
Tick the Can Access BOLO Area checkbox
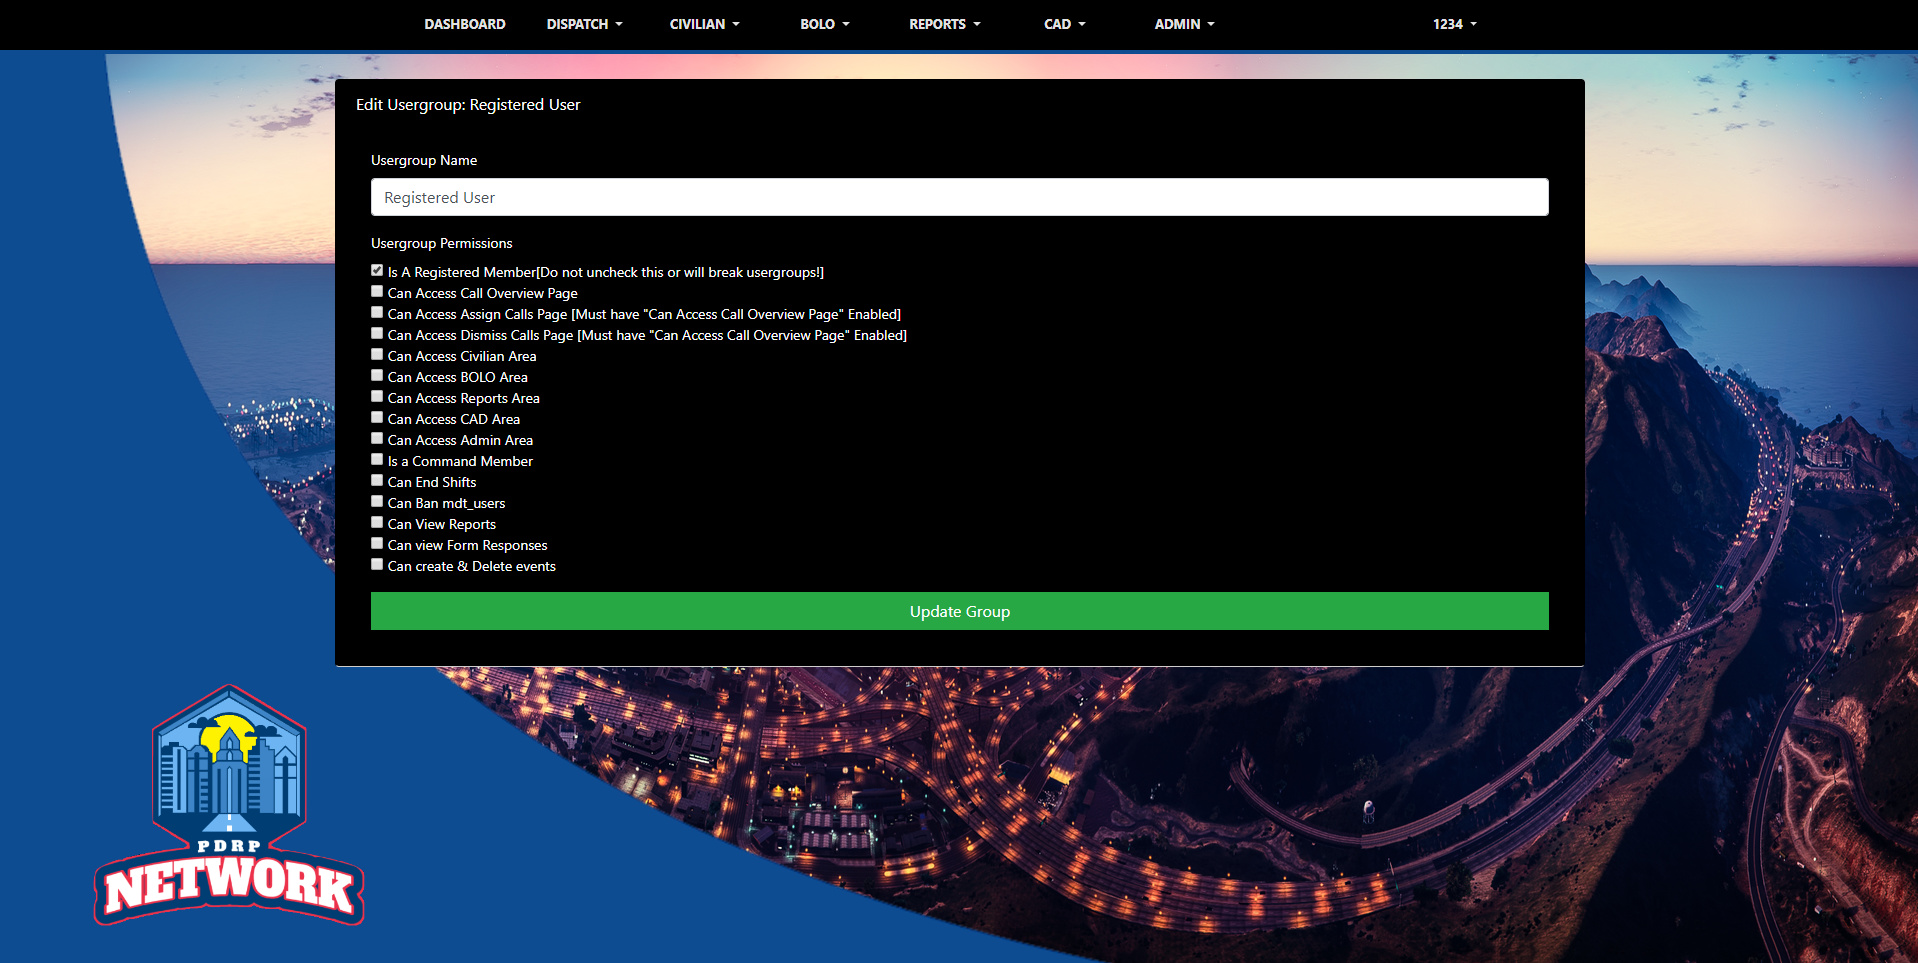pos(377,375)
